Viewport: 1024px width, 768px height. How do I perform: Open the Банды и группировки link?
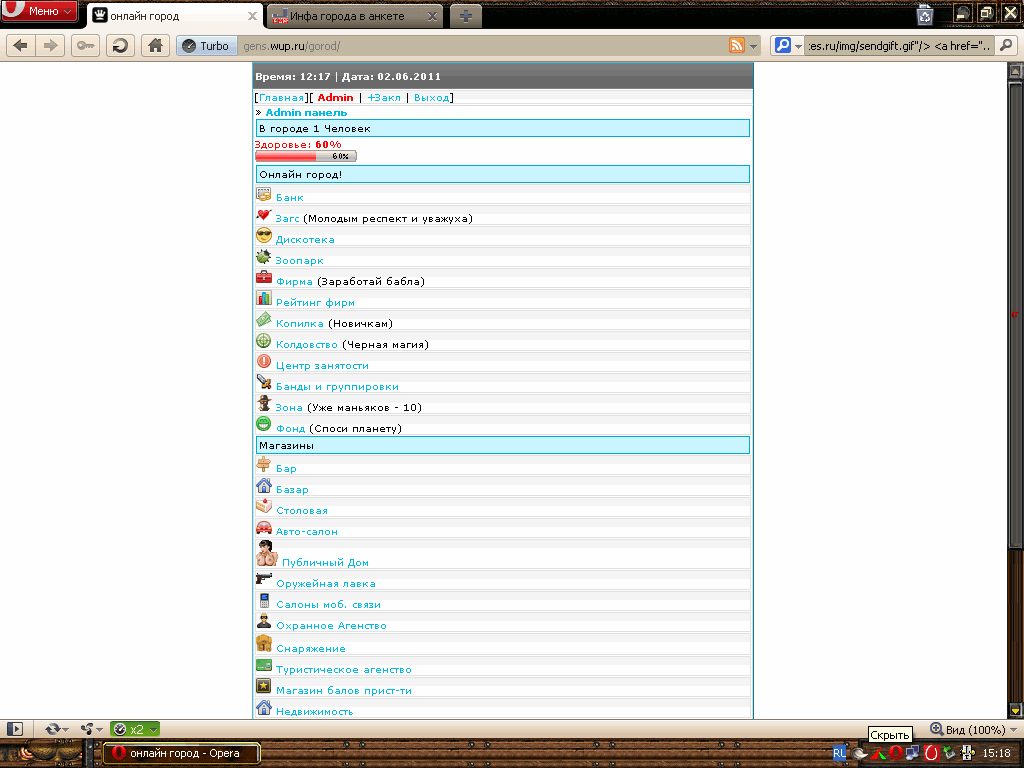pyautogui.click(x=337, y=386)
